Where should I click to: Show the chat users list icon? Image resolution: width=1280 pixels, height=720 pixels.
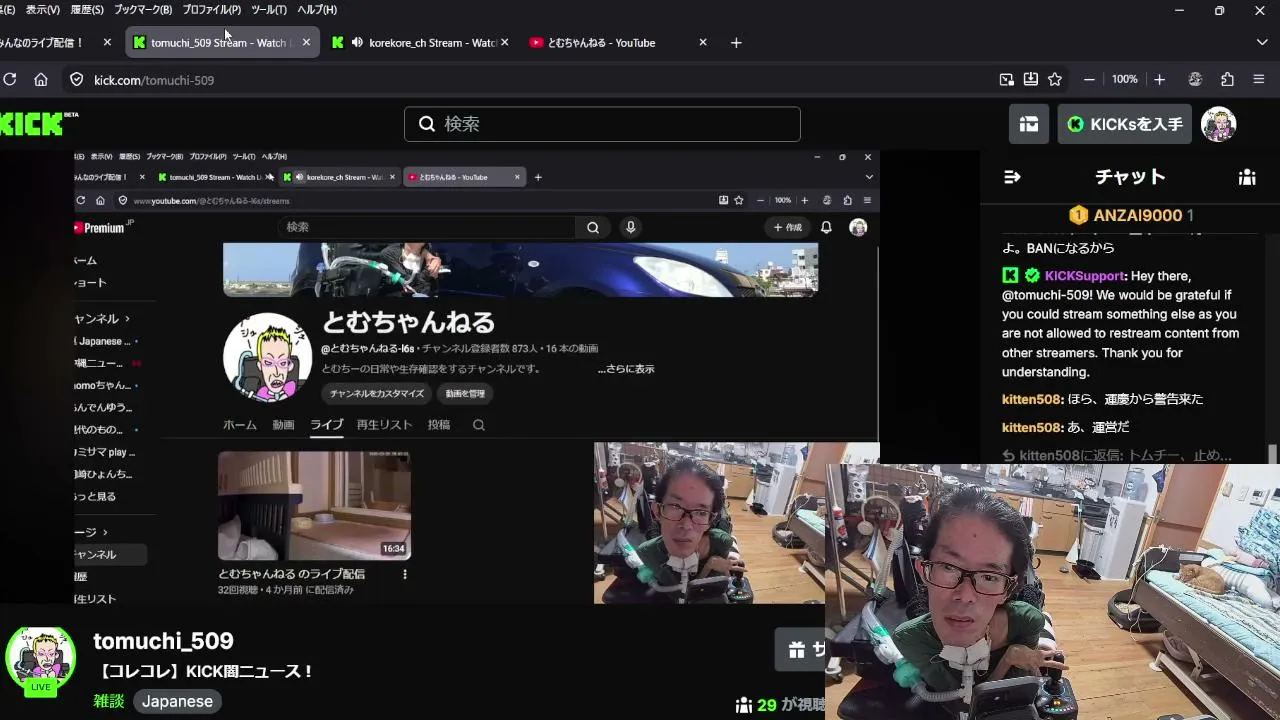(1247, 177)
